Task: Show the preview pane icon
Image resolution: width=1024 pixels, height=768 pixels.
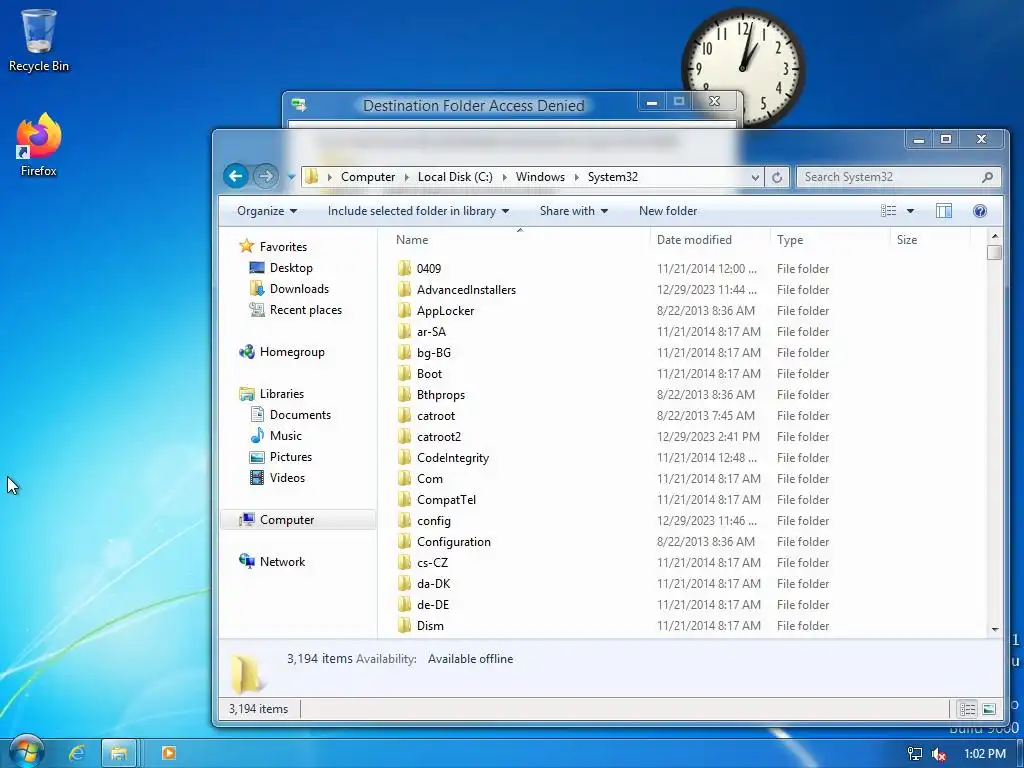Action: tap(944, 211)
